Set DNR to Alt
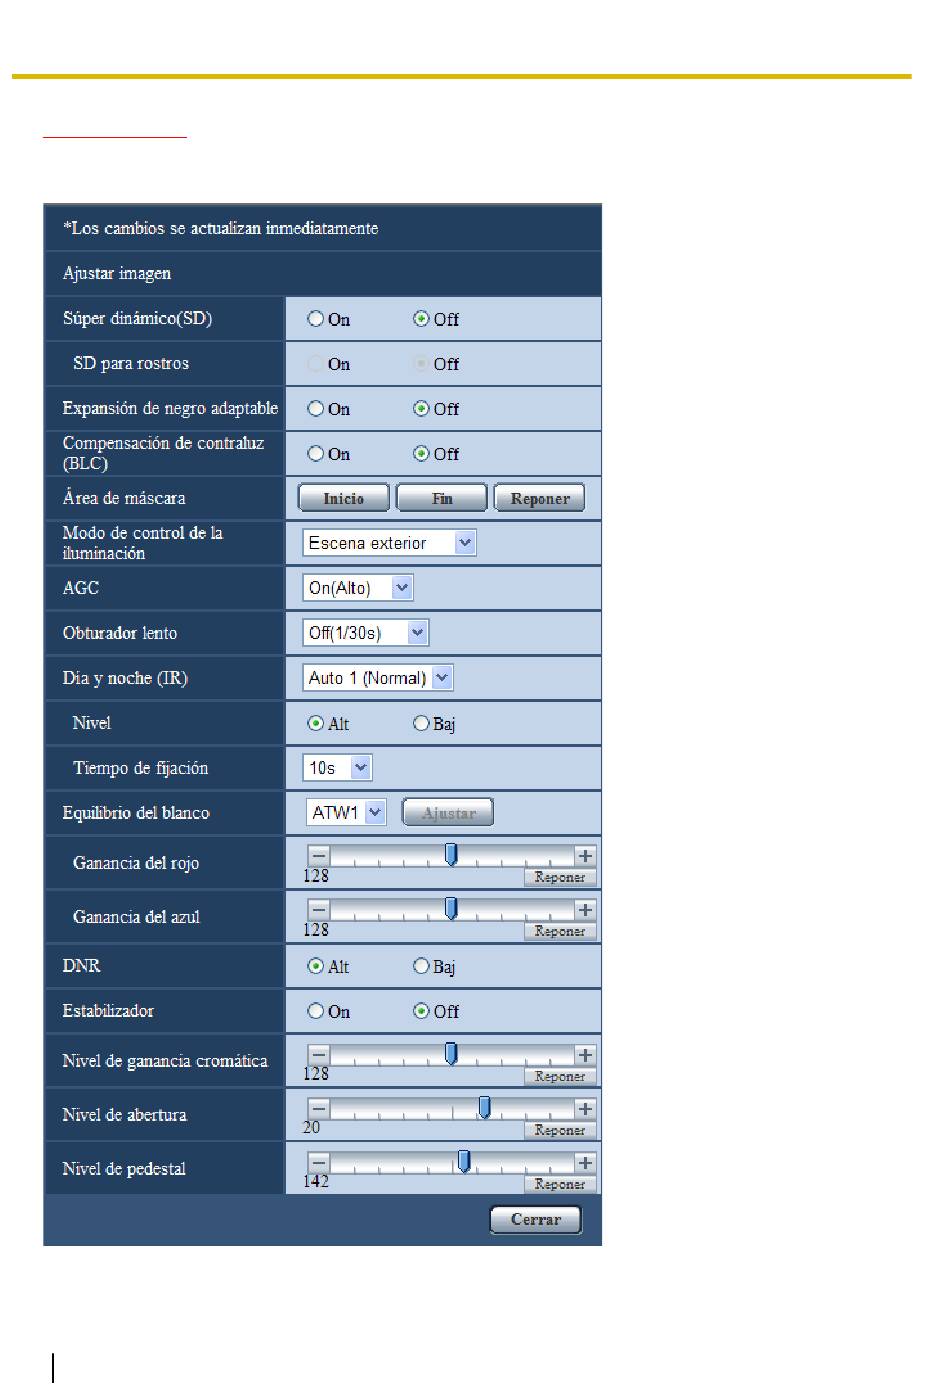Screen dimensions: 950x1397 (316, 966)
